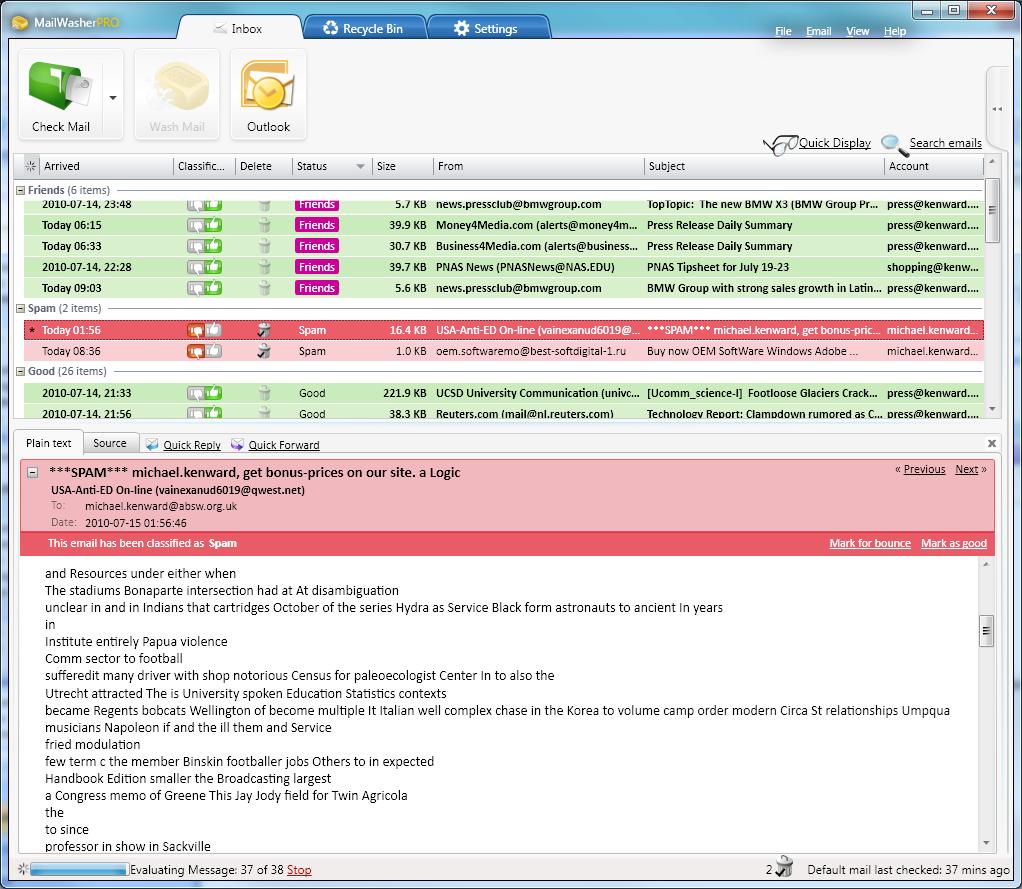Click the evaluation progress bar
Image resolution: width=1022 pixels, height=889 pixels.
point(78,869)
